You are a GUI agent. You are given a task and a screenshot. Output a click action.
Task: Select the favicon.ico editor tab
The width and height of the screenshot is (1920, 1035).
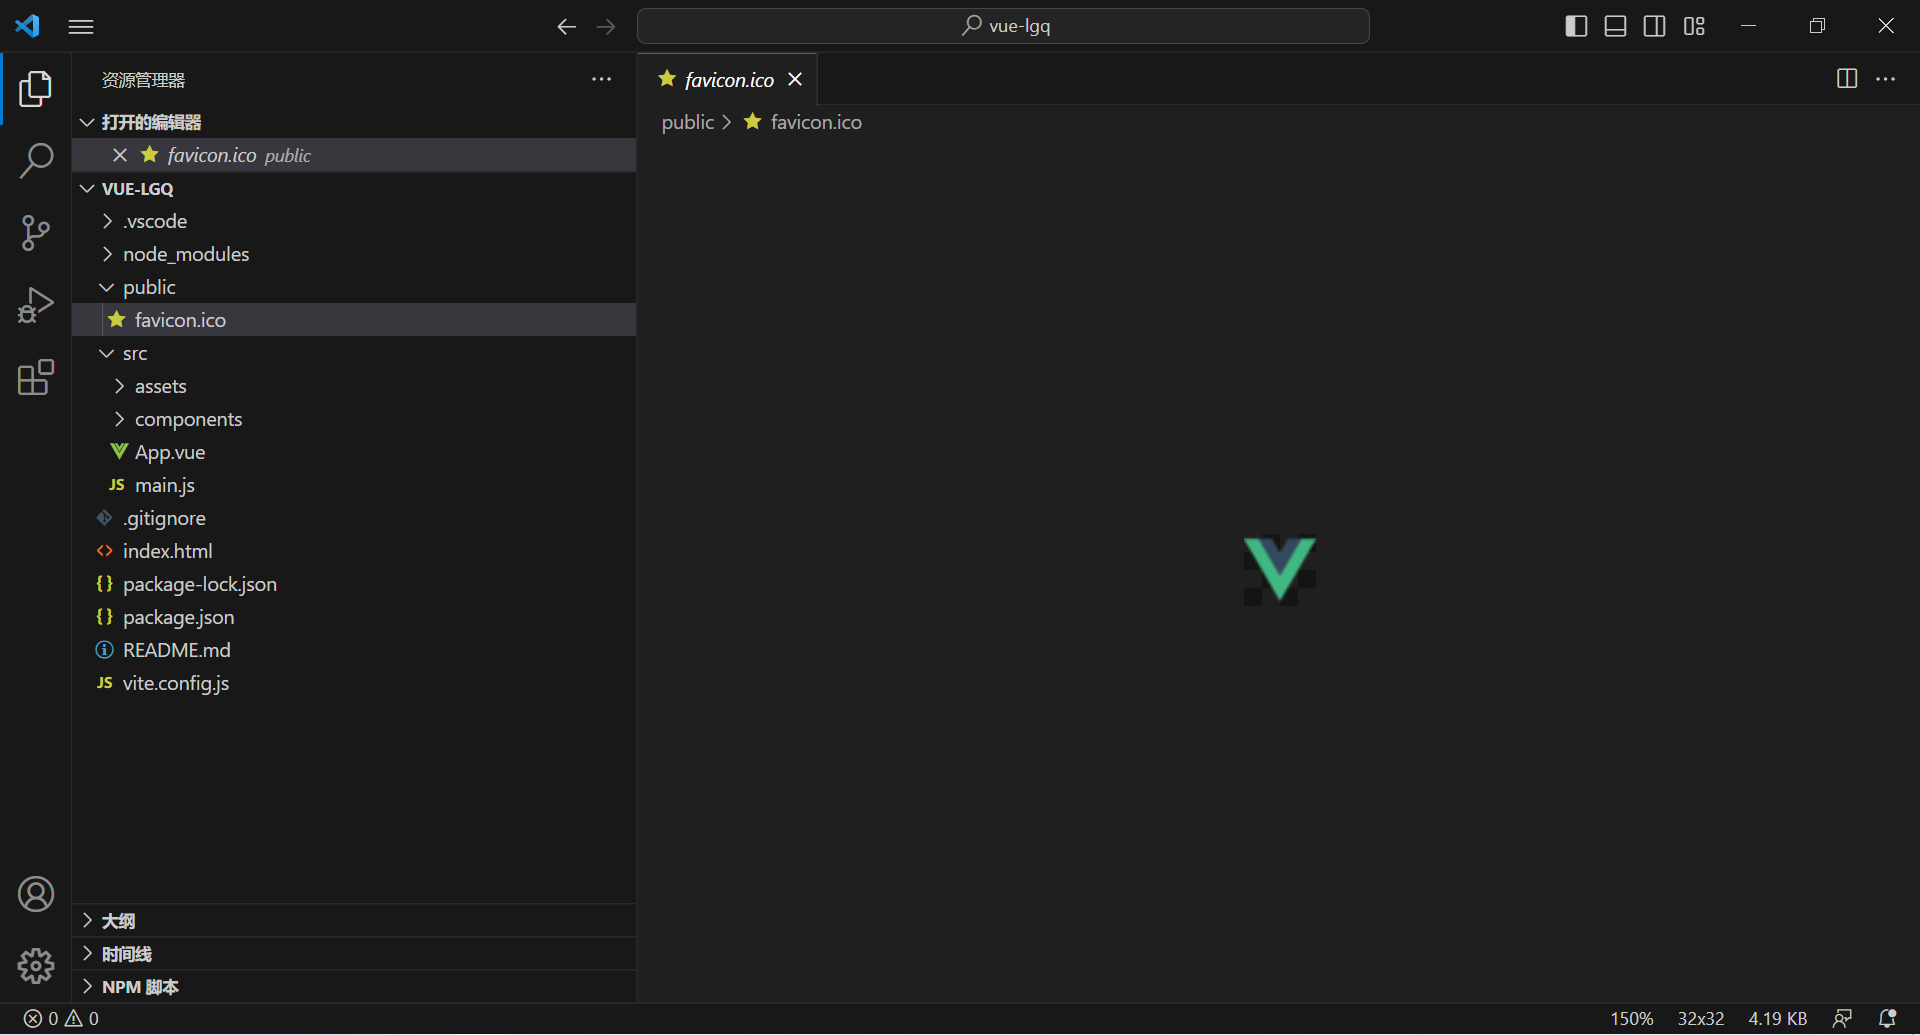[x=728, y=79]
